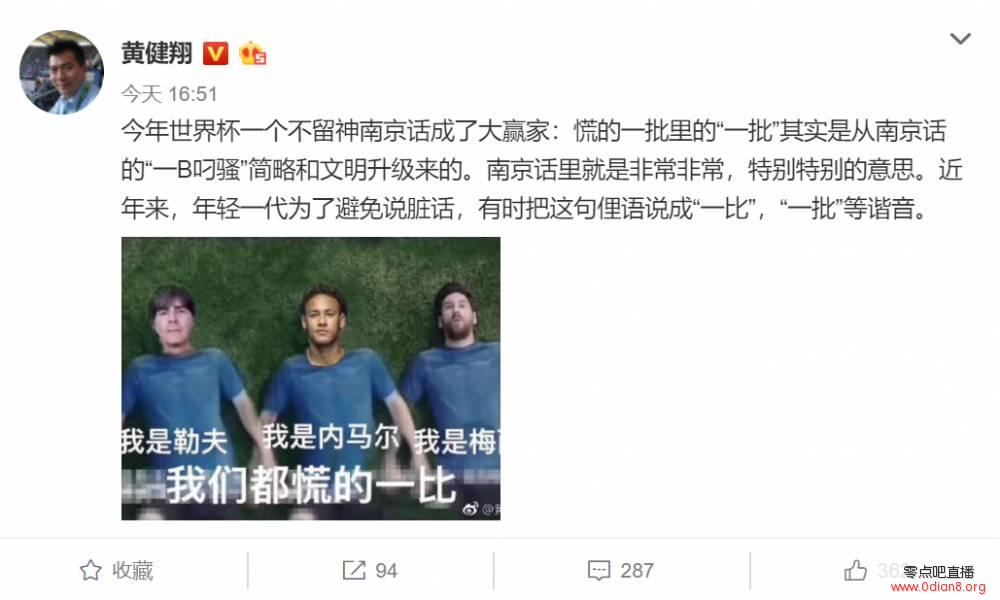The height and width of the screenshot is (600, 1000).
Task: Click the comment bubble icon
Action: (599, 570)
